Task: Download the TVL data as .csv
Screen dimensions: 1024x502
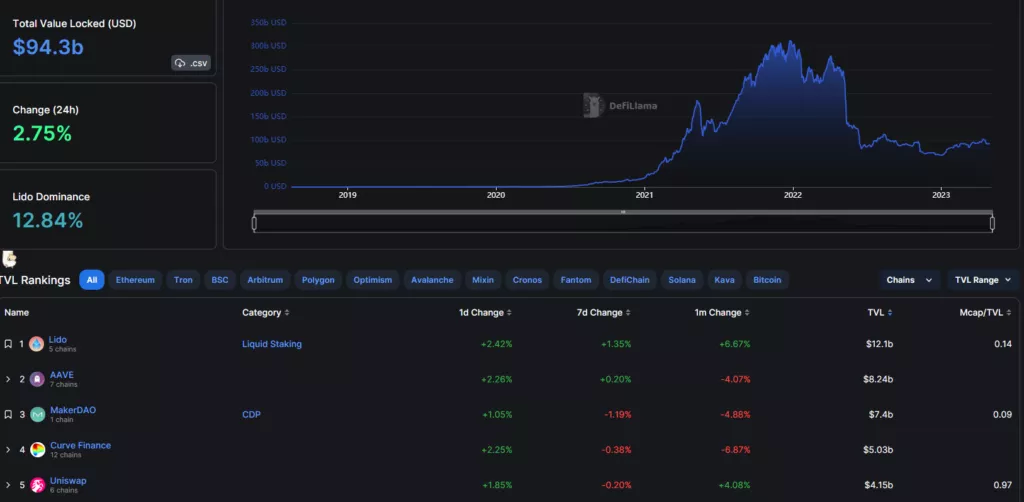Action: pyautogui.click(x=191, y=63)
